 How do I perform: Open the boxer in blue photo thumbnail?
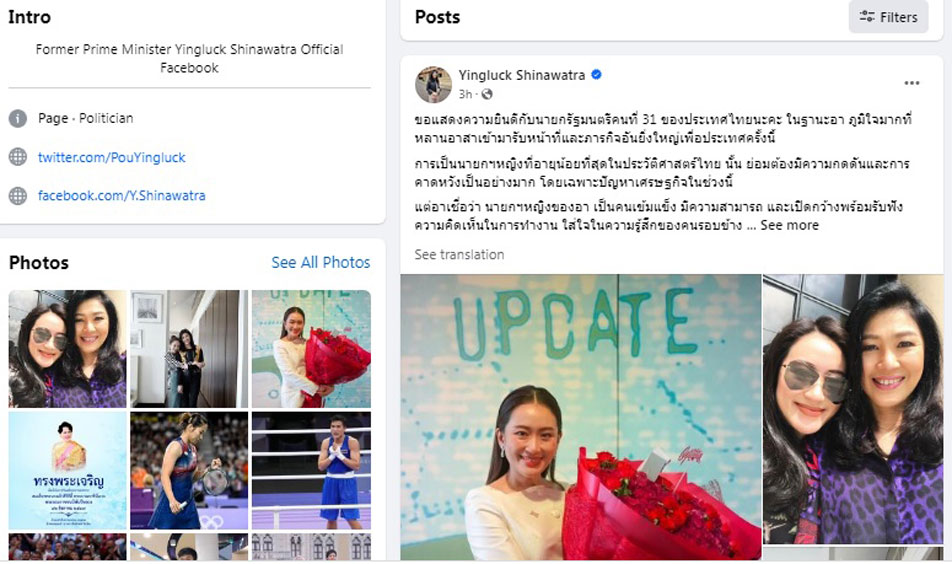311,471
